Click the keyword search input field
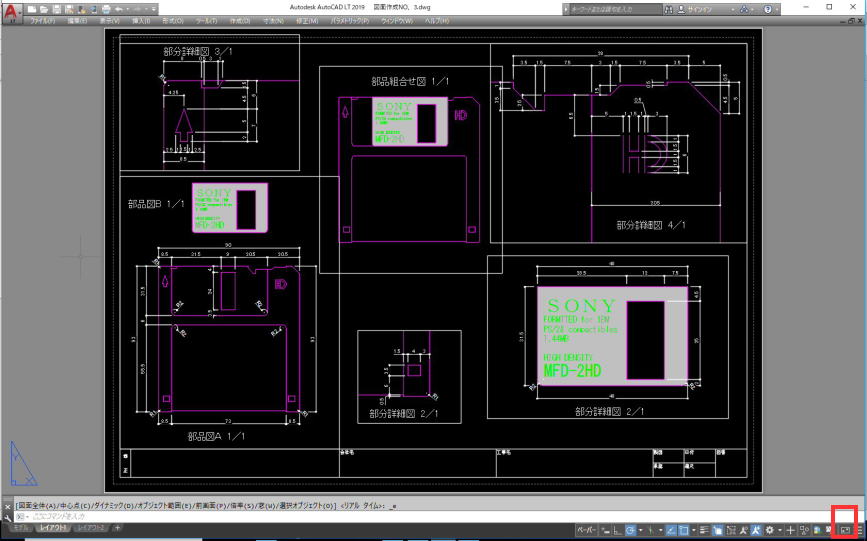The width and height of the screenshot is (867, 541). point(617,9)
